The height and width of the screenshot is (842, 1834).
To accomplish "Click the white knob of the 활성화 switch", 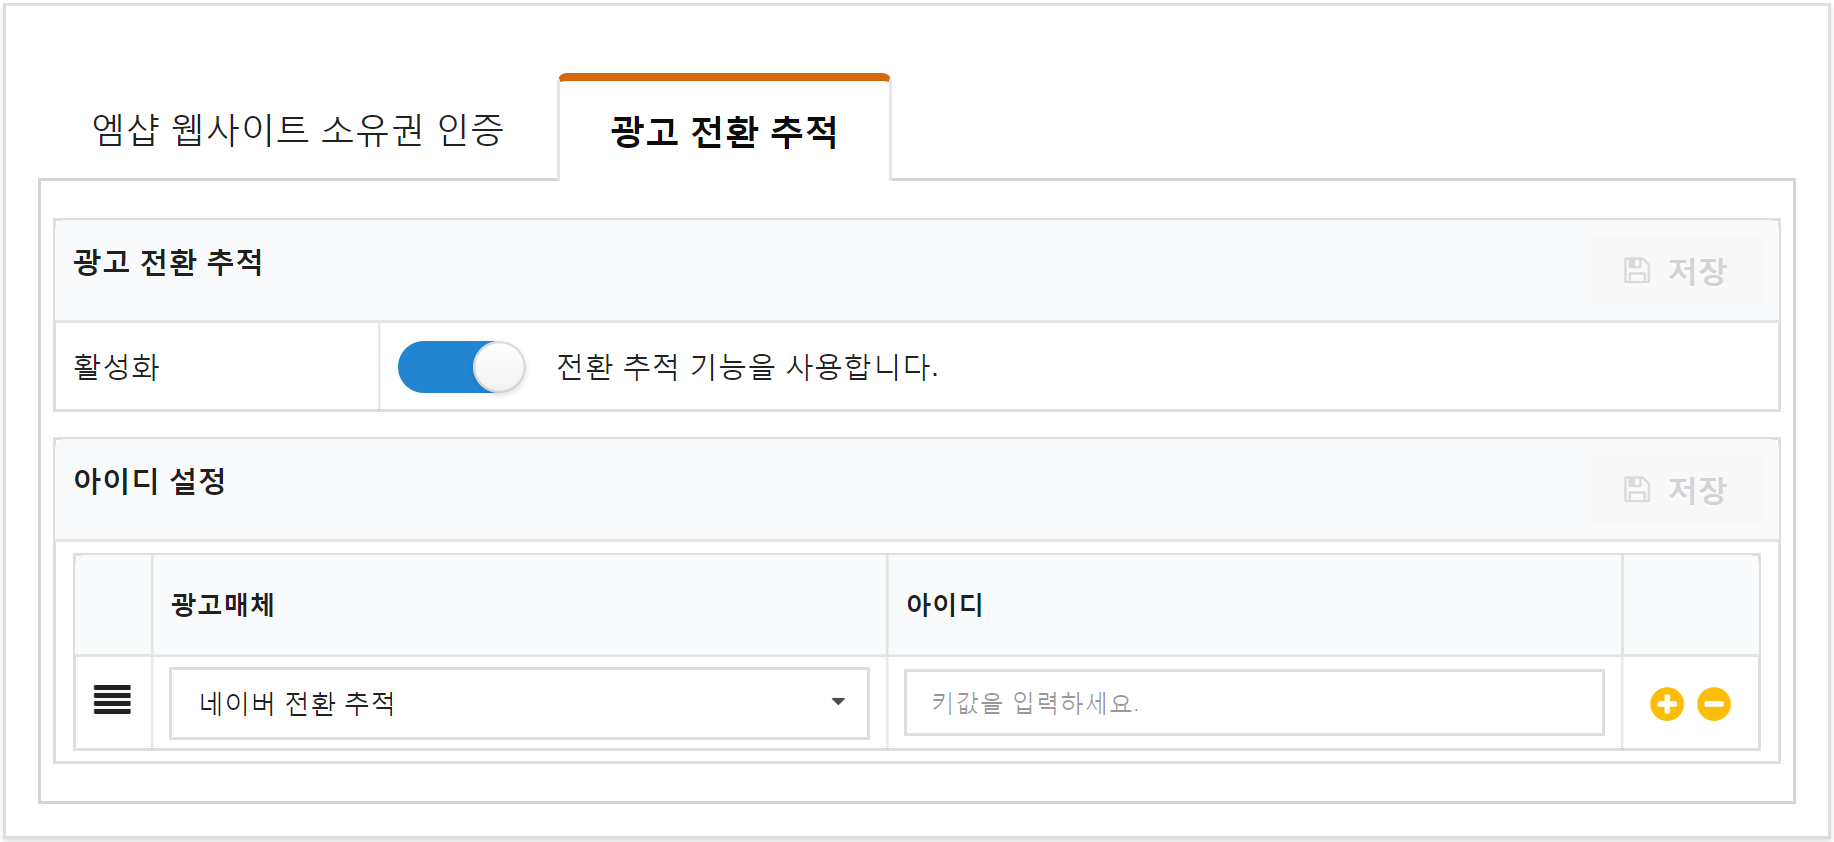I will 498,367.
